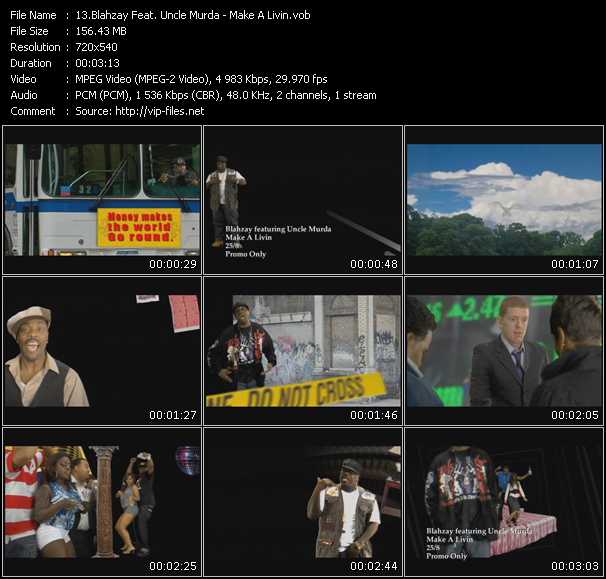The image size is (606, 579).
Task: Click the 'Promo Only' caption in the 00:03:03 thumbnail
Action: pos(446,556)
